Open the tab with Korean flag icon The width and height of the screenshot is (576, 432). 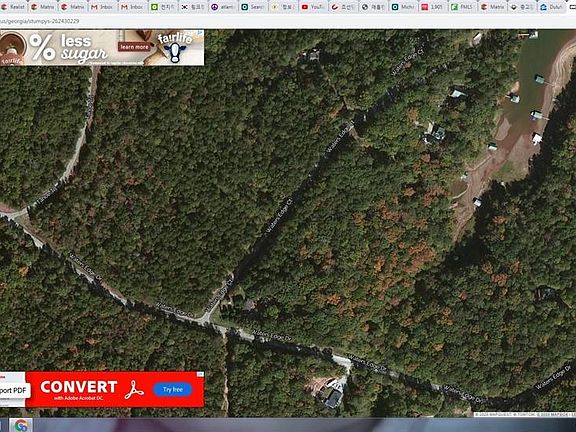[x=193, y=7]
